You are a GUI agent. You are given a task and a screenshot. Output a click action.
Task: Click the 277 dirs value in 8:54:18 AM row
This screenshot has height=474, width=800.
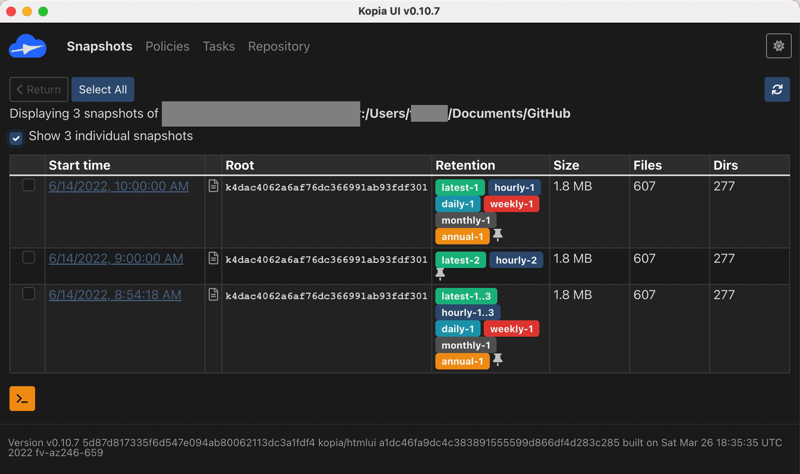click(724, 295)
